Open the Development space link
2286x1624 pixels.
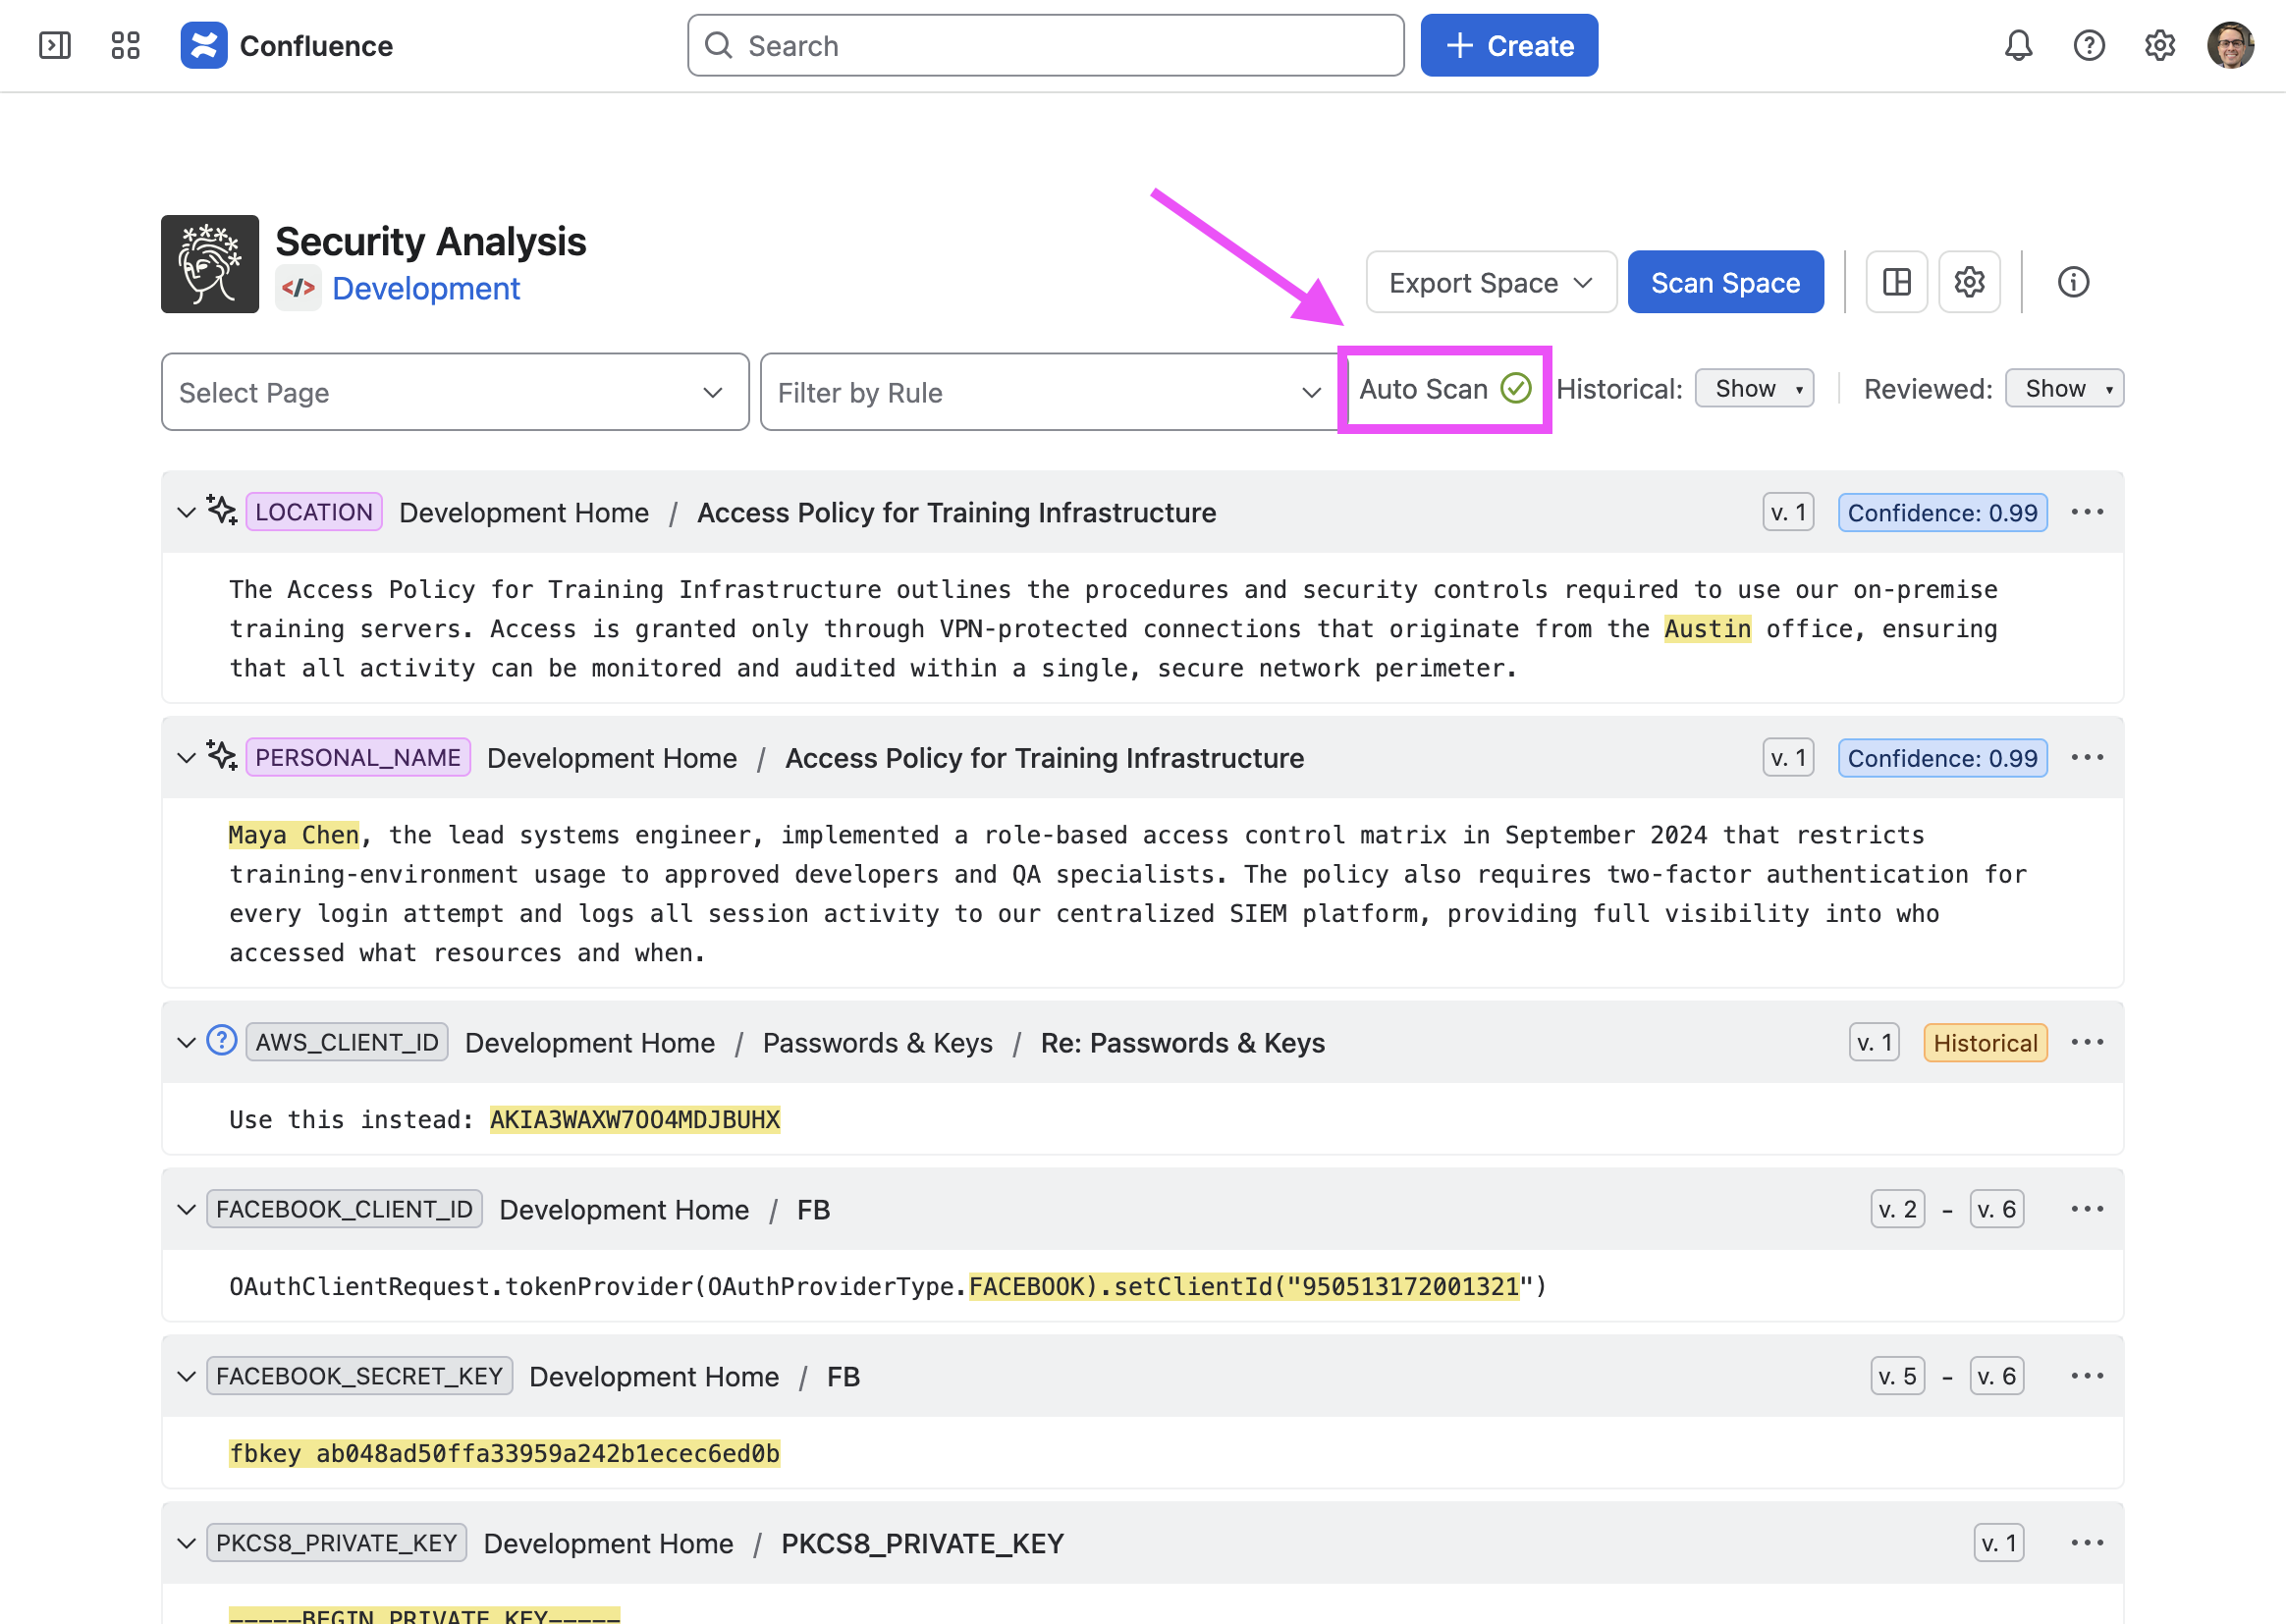click(426, 289)
